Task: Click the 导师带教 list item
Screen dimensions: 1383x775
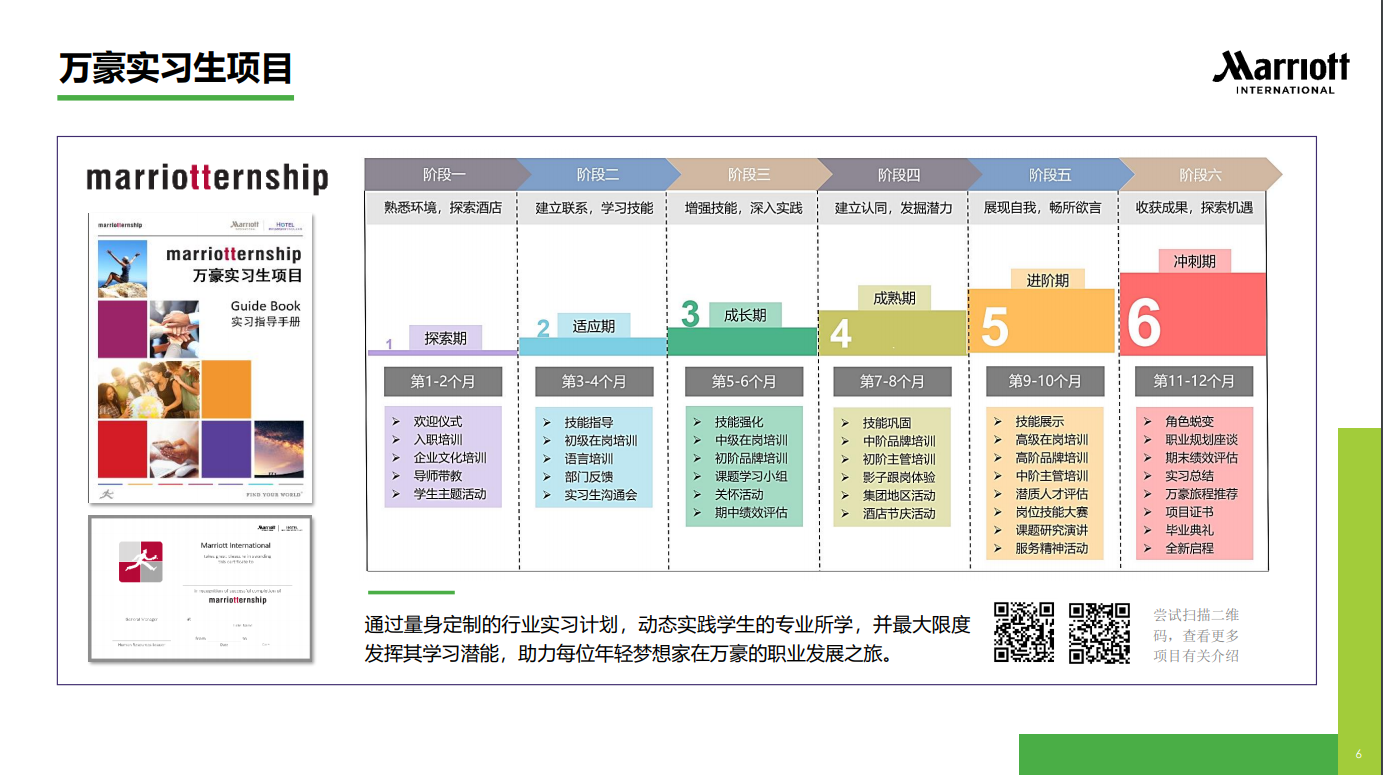Action: pos(438,476)
